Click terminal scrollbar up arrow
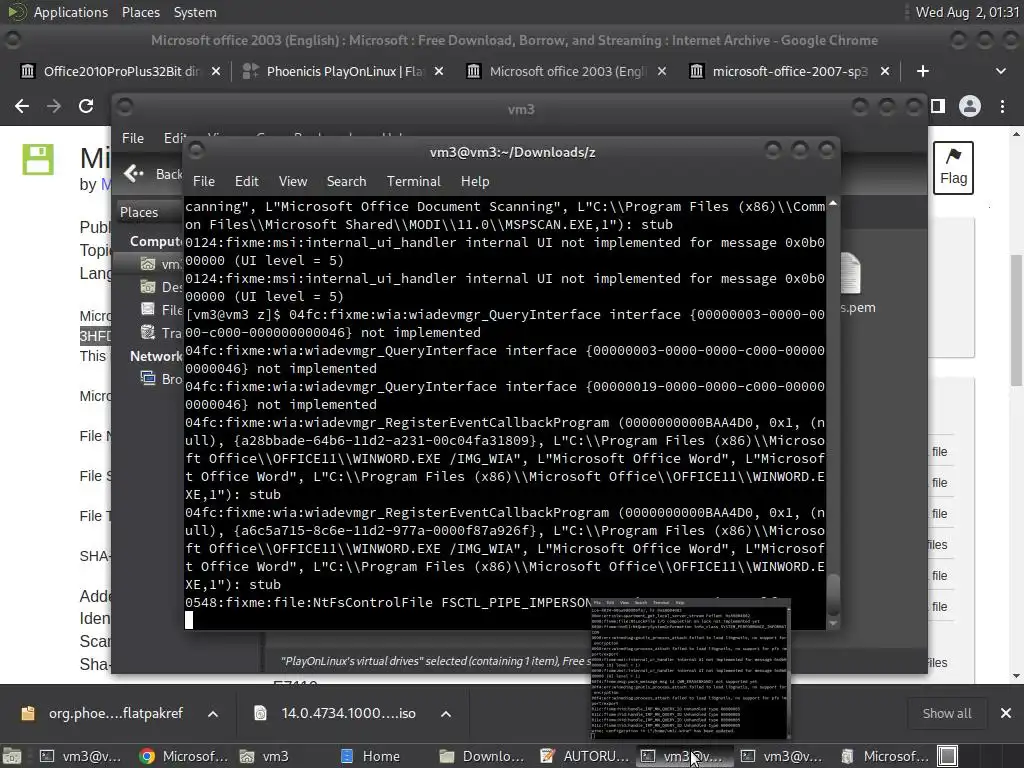1024x768 pixels. (833, 204)
